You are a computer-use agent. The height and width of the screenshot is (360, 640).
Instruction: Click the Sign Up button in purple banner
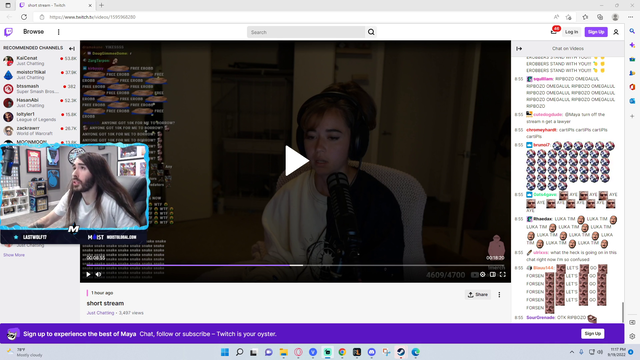pyautogui.click(x=593, y=333)
